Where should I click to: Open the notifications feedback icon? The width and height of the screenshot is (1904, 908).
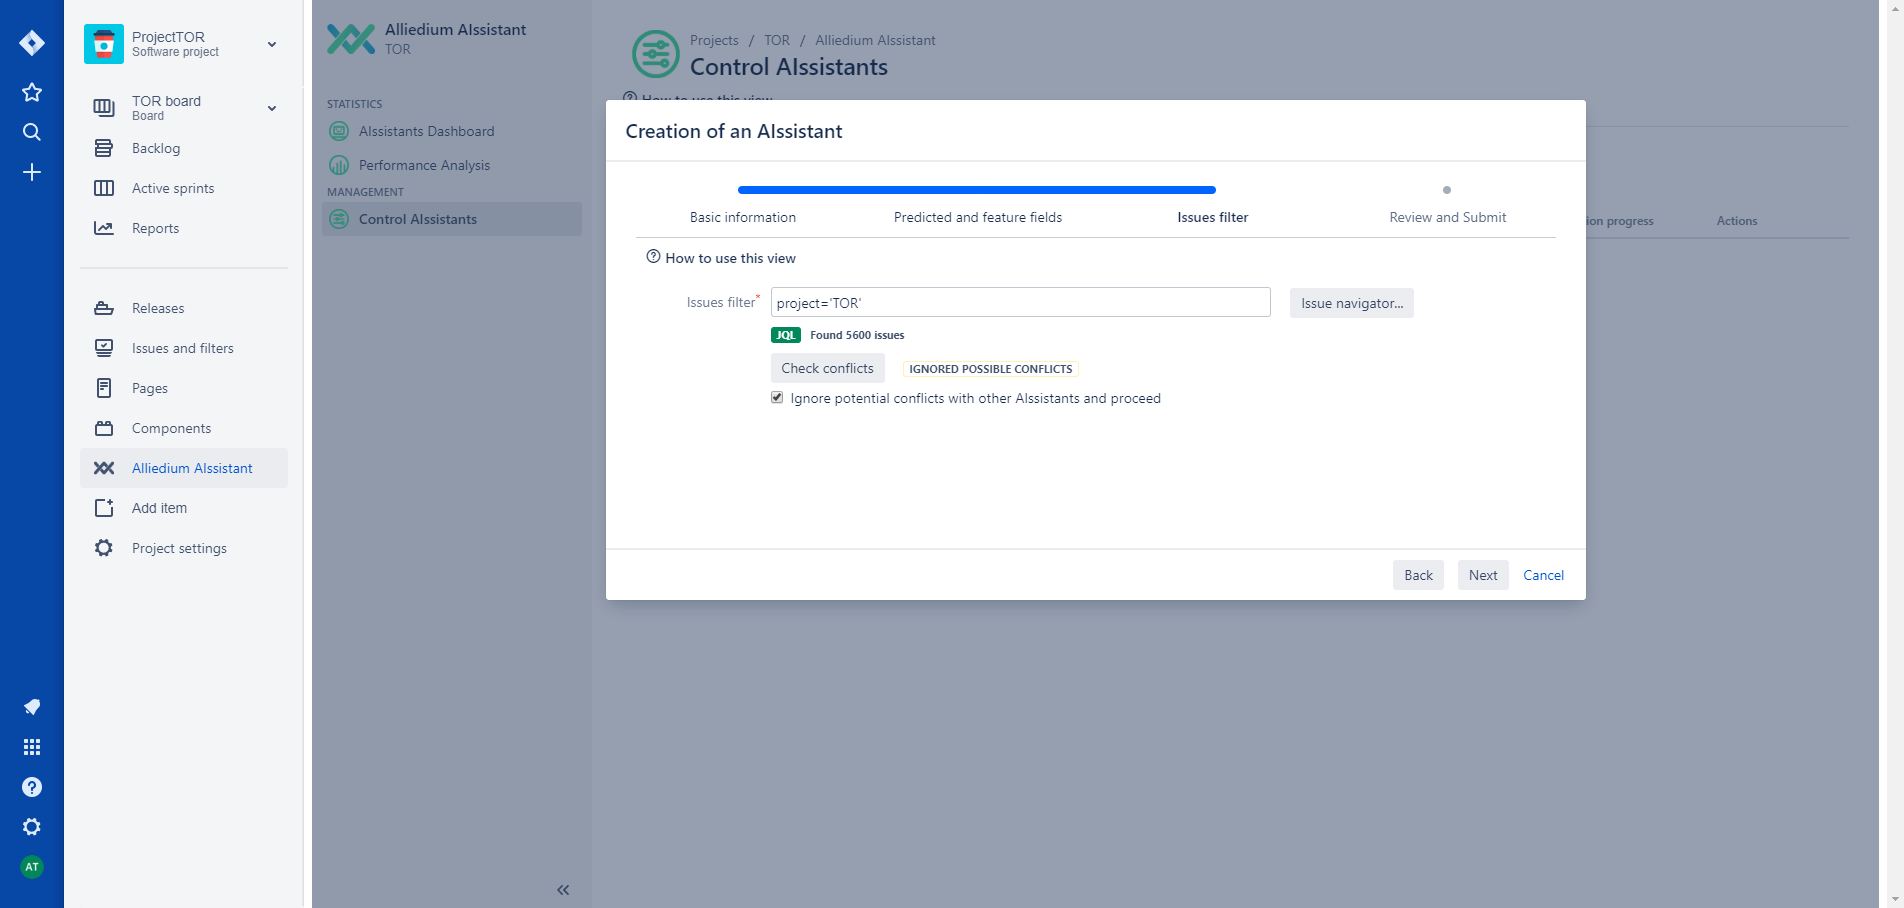pos(32,707)
